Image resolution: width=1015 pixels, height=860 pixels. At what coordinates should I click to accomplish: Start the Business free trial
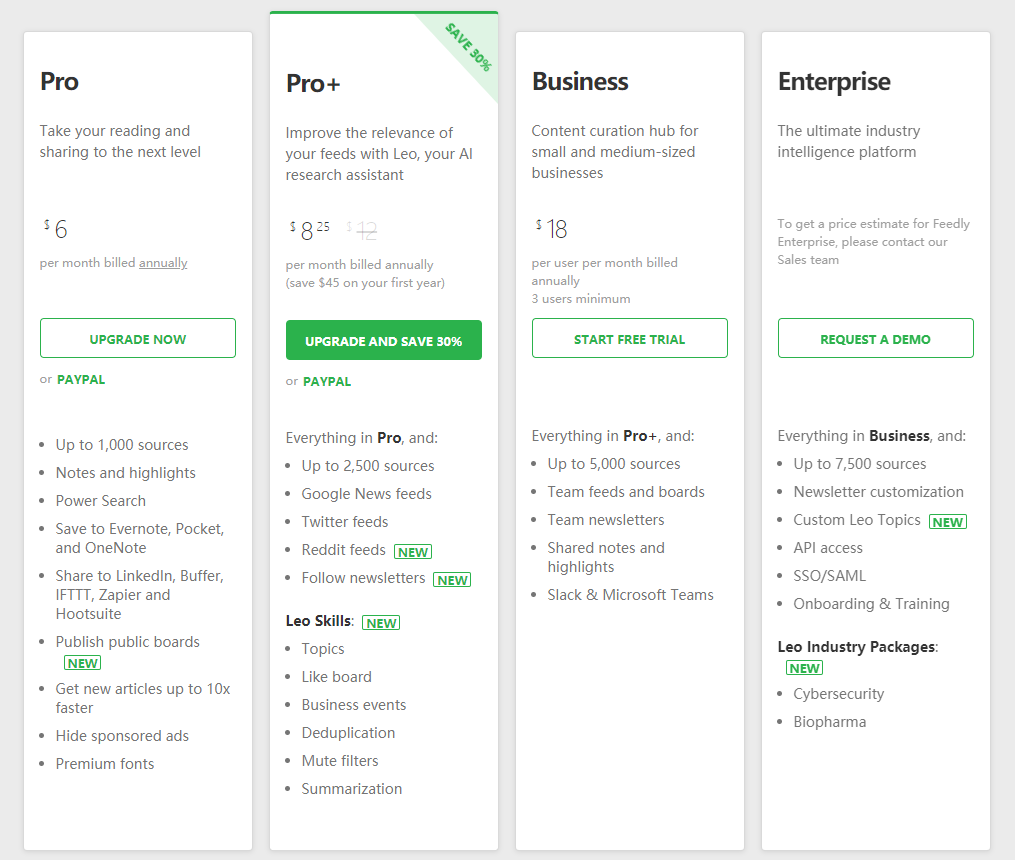[x=629, y=339]
